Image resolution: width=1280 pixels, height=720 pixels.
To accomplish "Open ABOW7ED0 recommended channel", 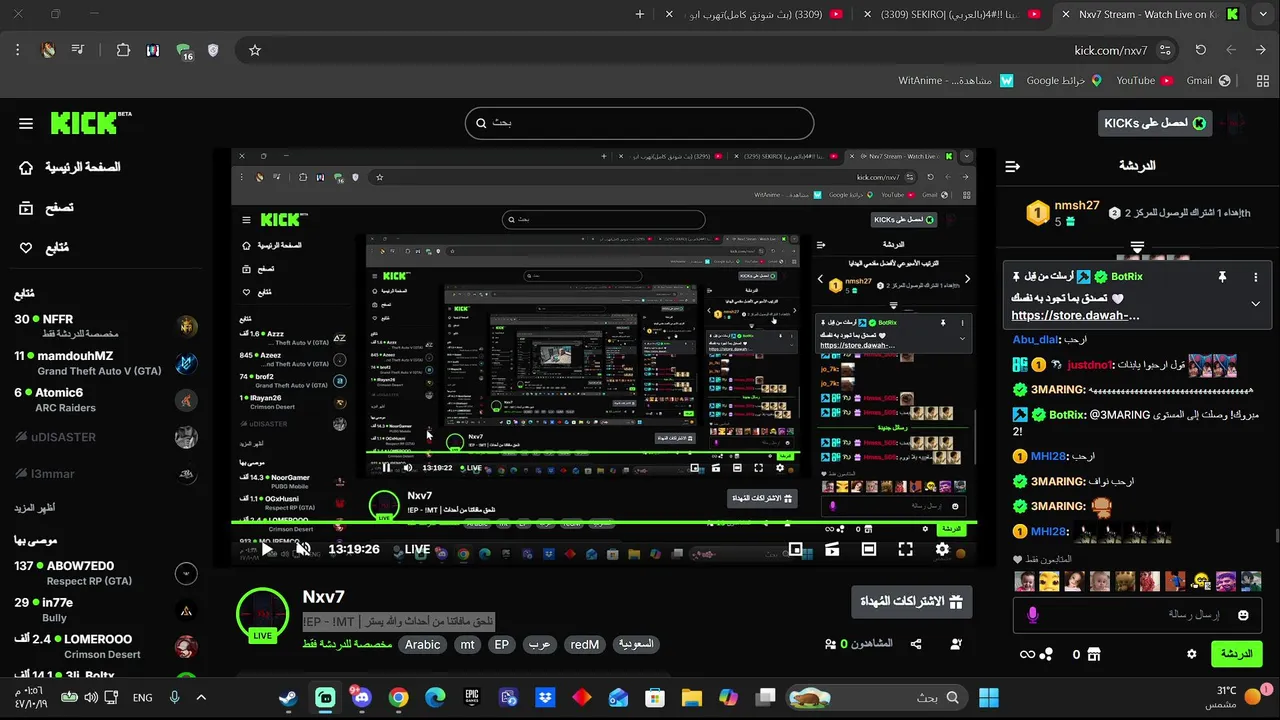I will tap(105, 573).
